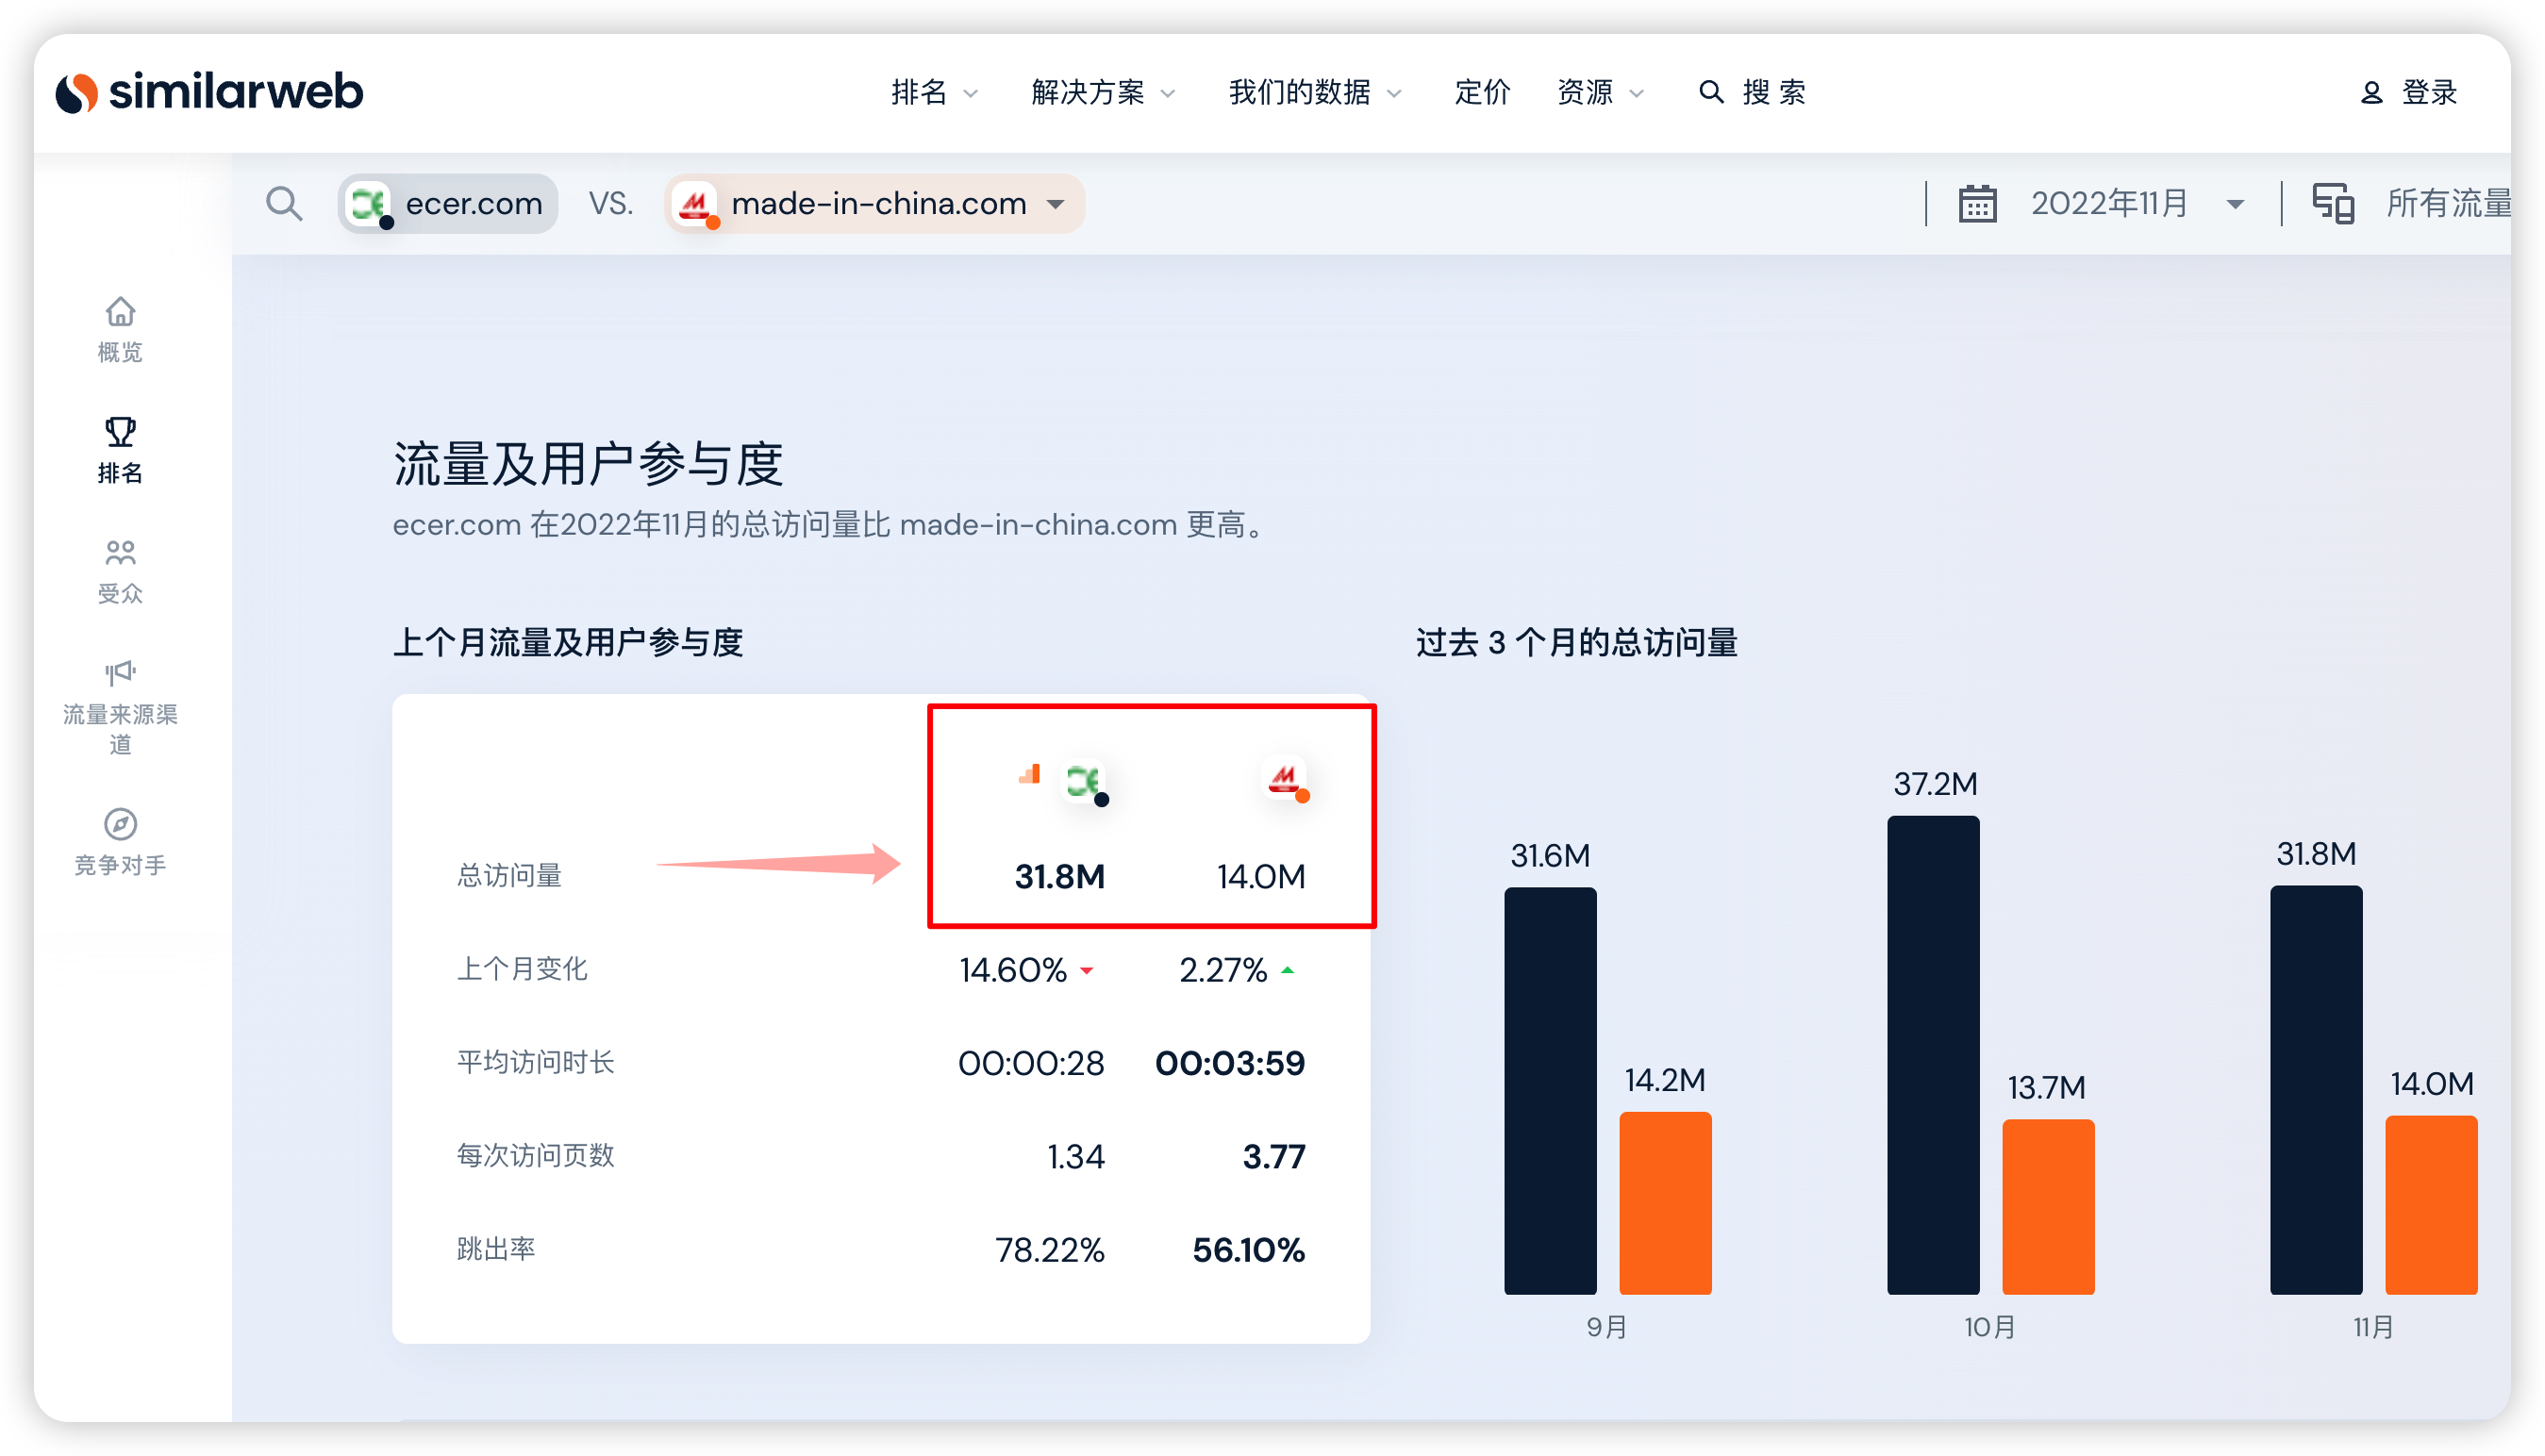Screen dimensions: 2545x1456
Task: Open the 我们的数据 dropdown
Action: (1314, 92)
